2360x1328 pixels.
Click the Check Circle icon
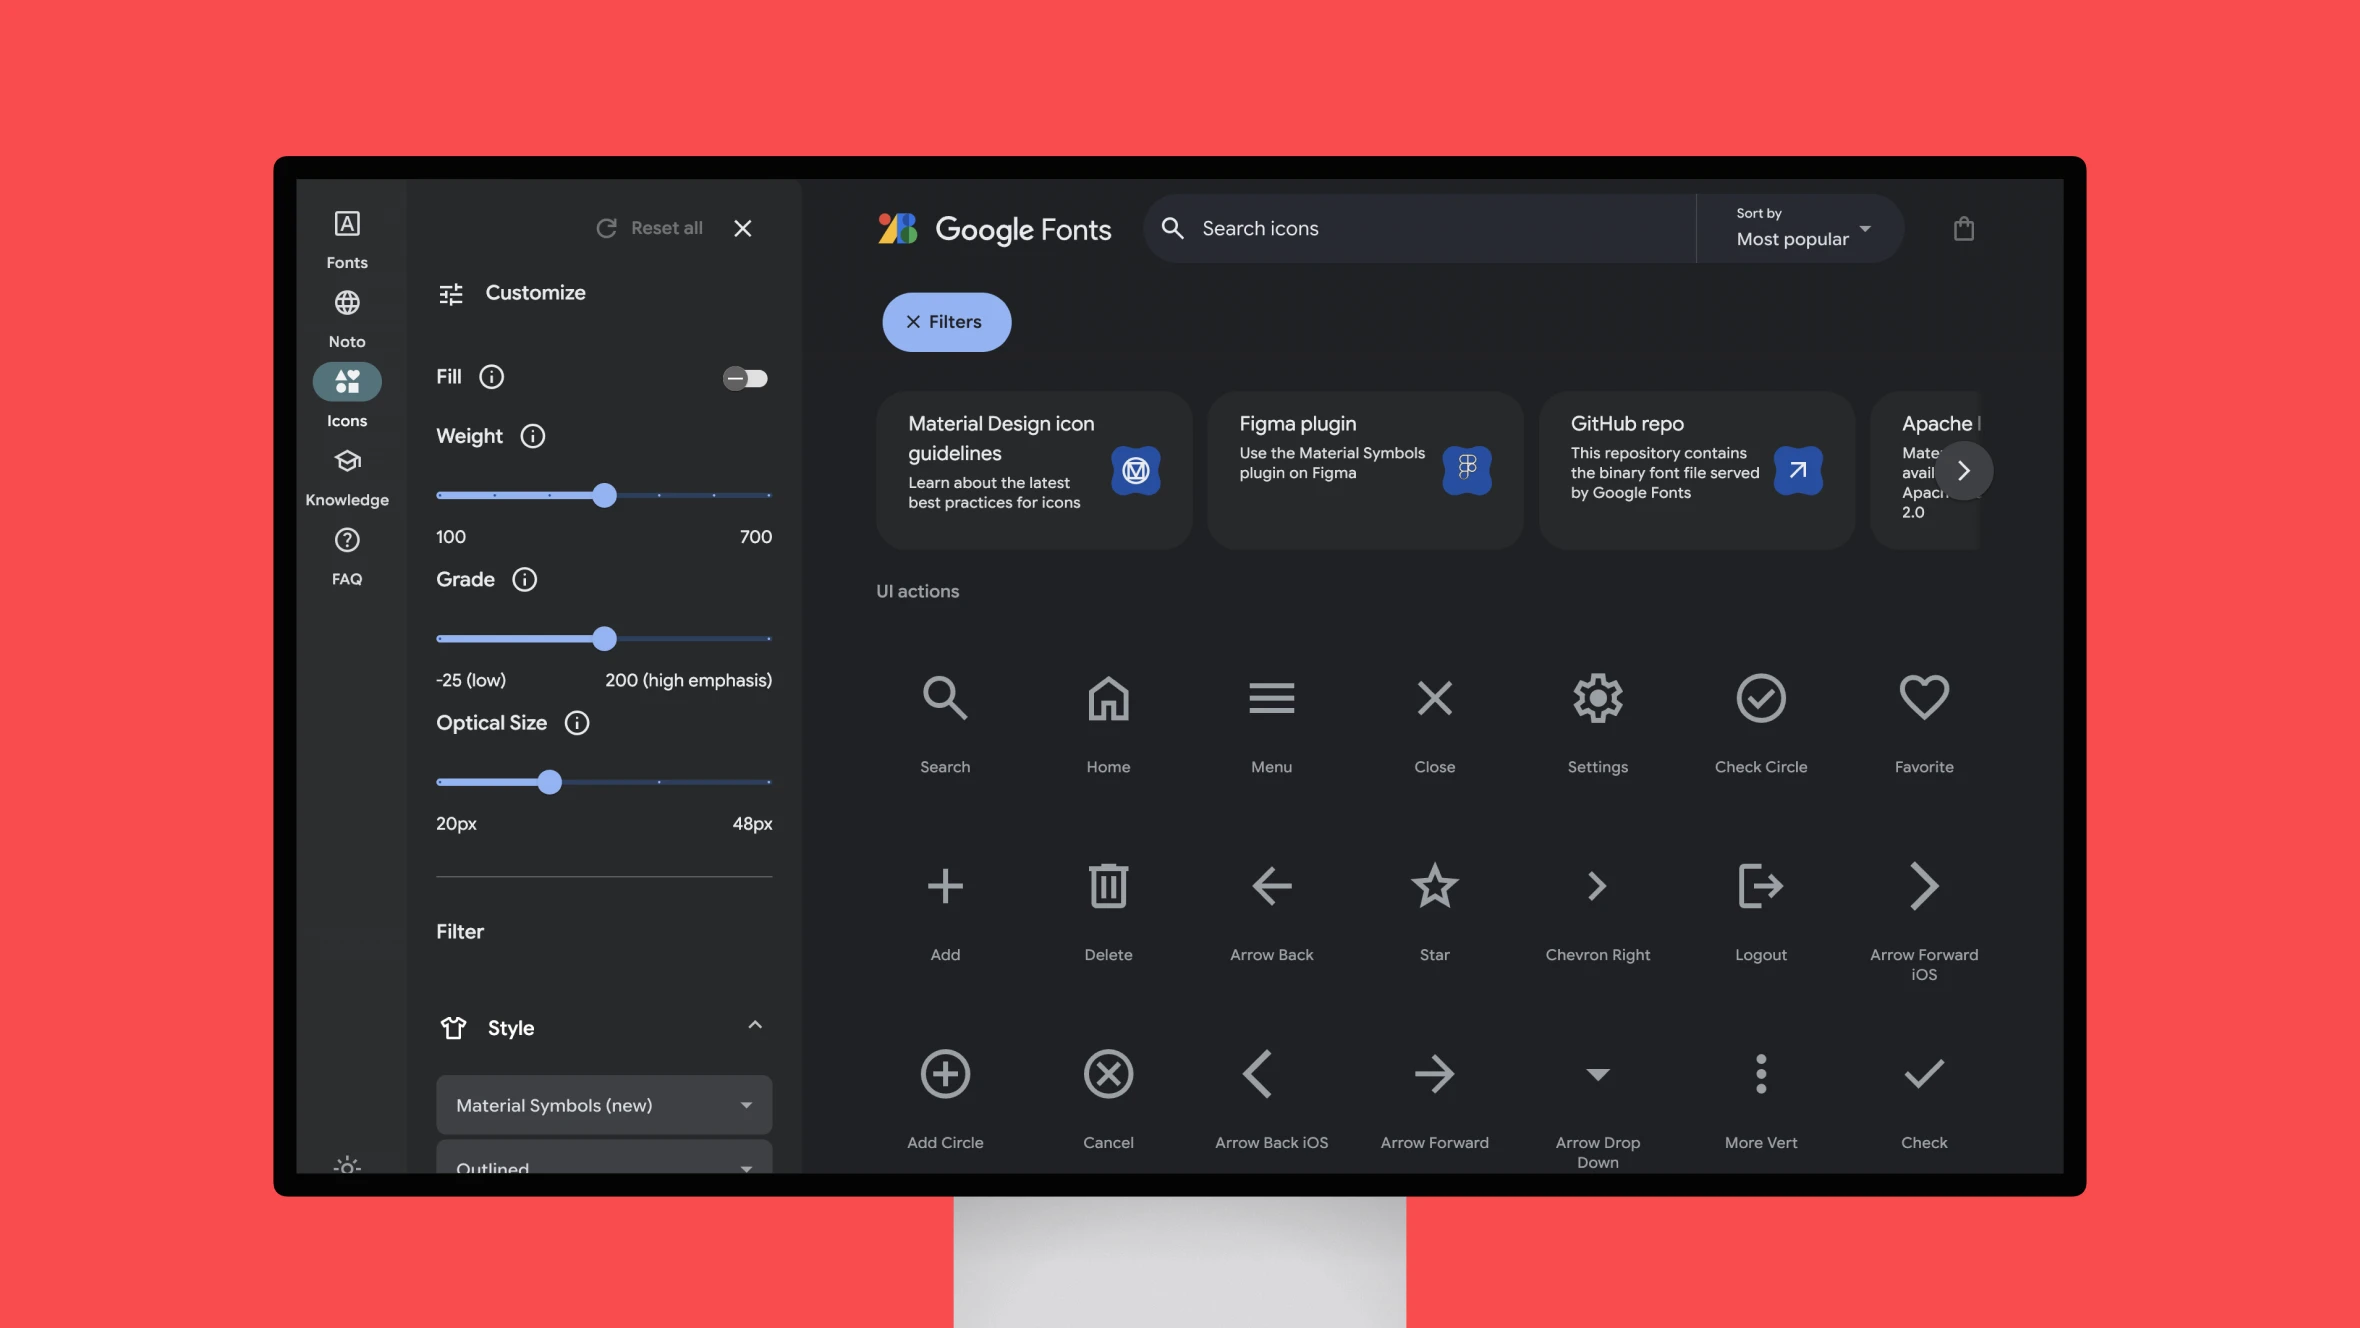coord(1760,697)
